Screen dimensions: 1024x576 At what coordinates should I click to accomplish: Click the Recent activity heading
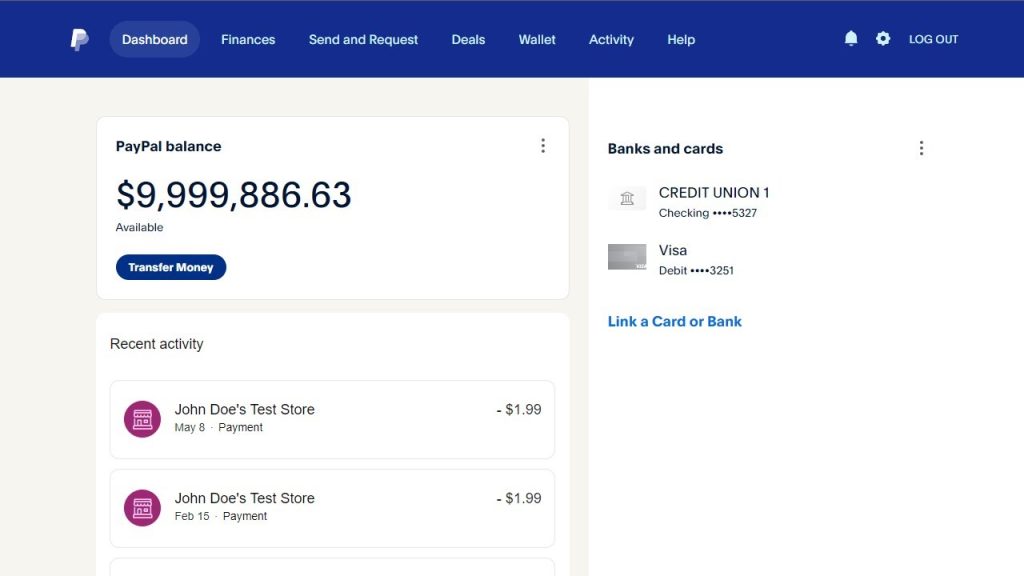point(157,344)
